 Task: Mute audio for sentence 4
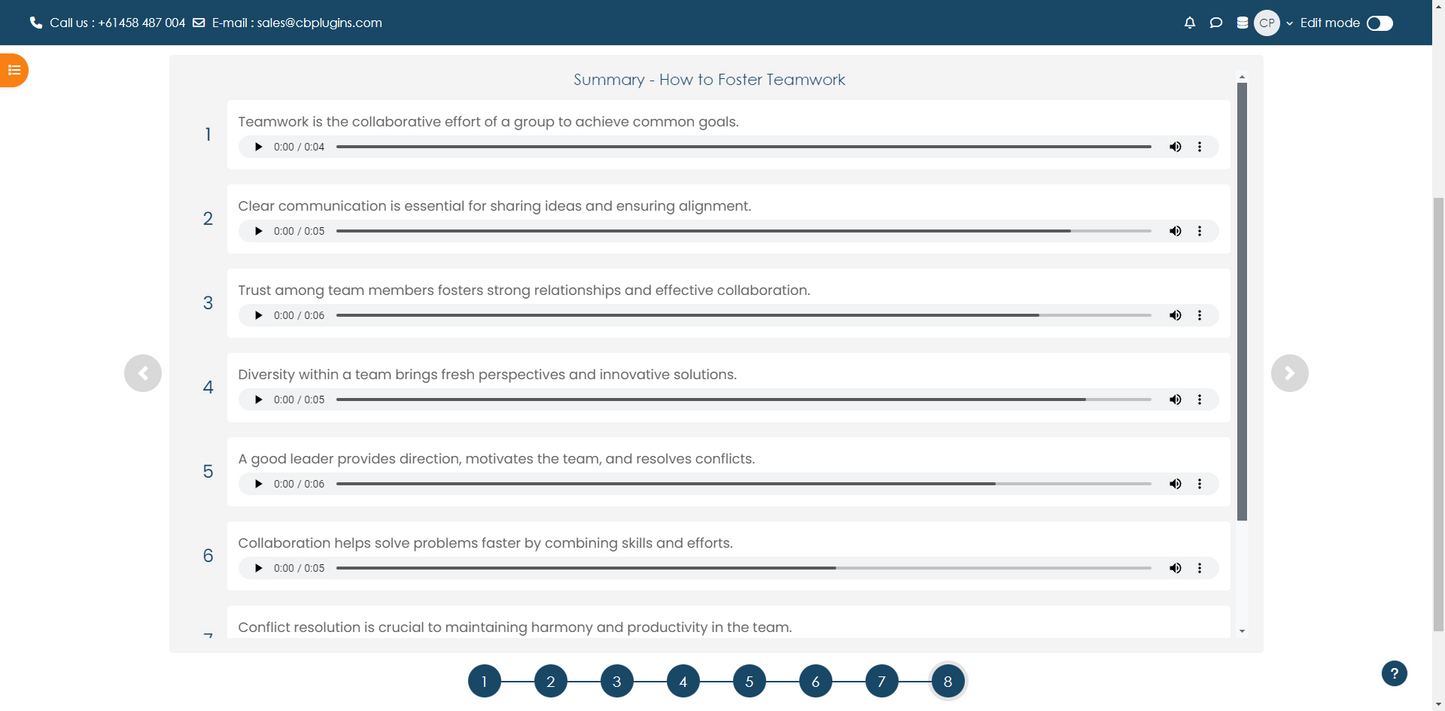click(1175, 400)
